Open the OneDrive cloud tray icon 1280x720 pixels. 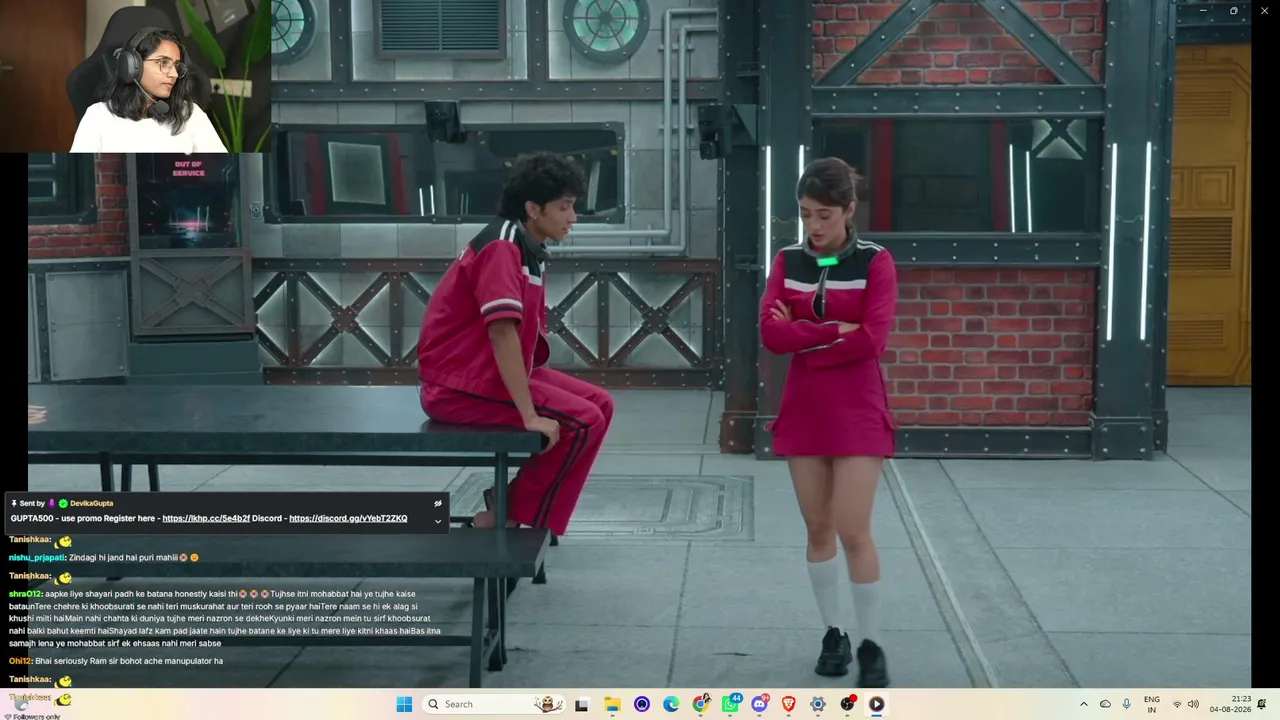point(1105,704)
